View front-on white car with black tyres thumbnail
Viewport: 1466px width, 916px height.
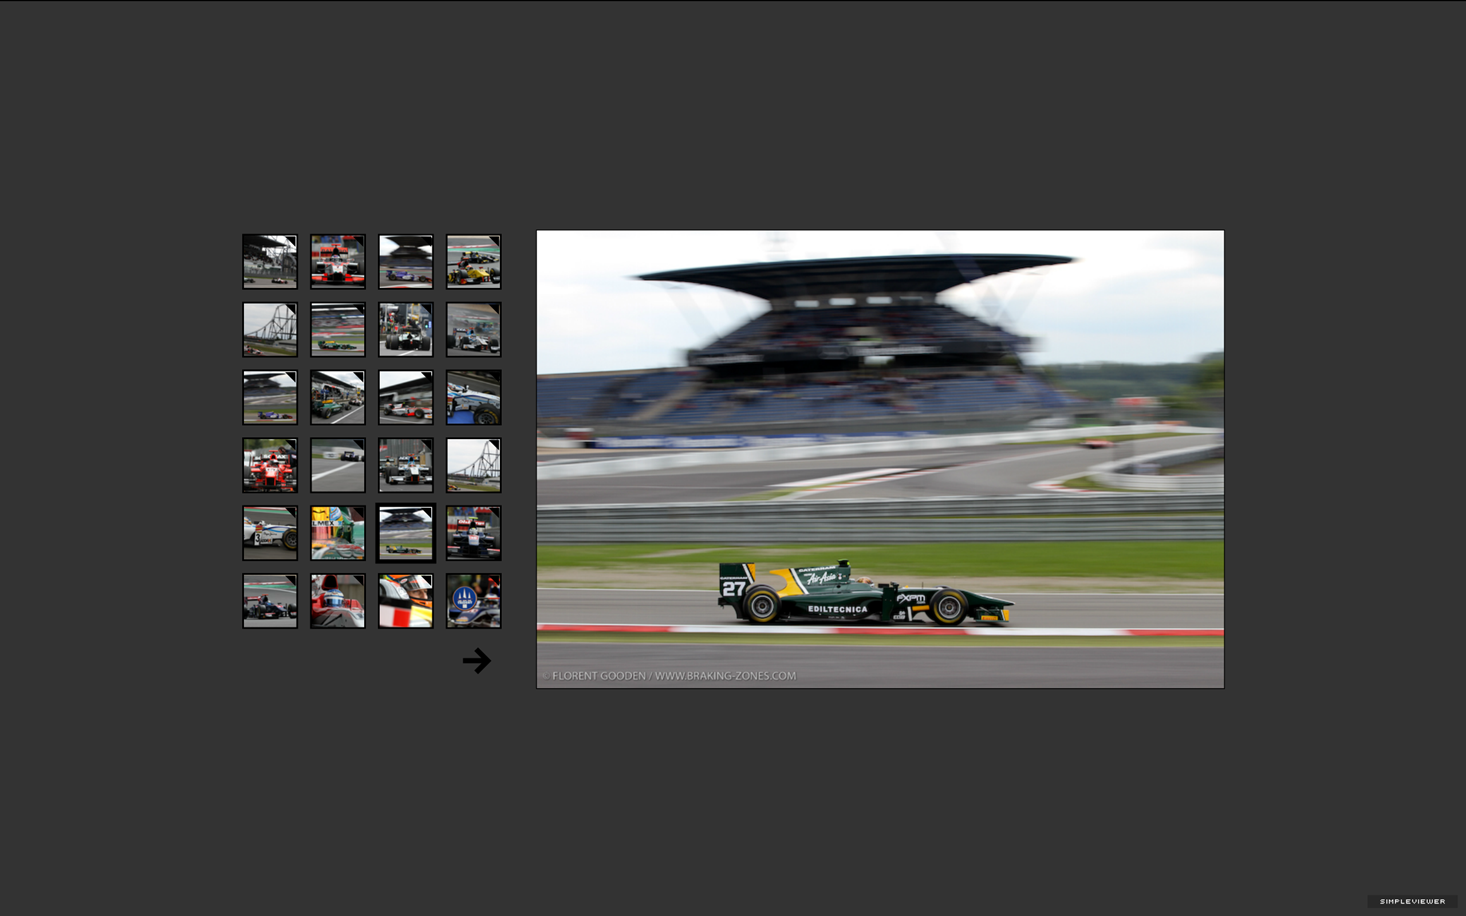406,466
